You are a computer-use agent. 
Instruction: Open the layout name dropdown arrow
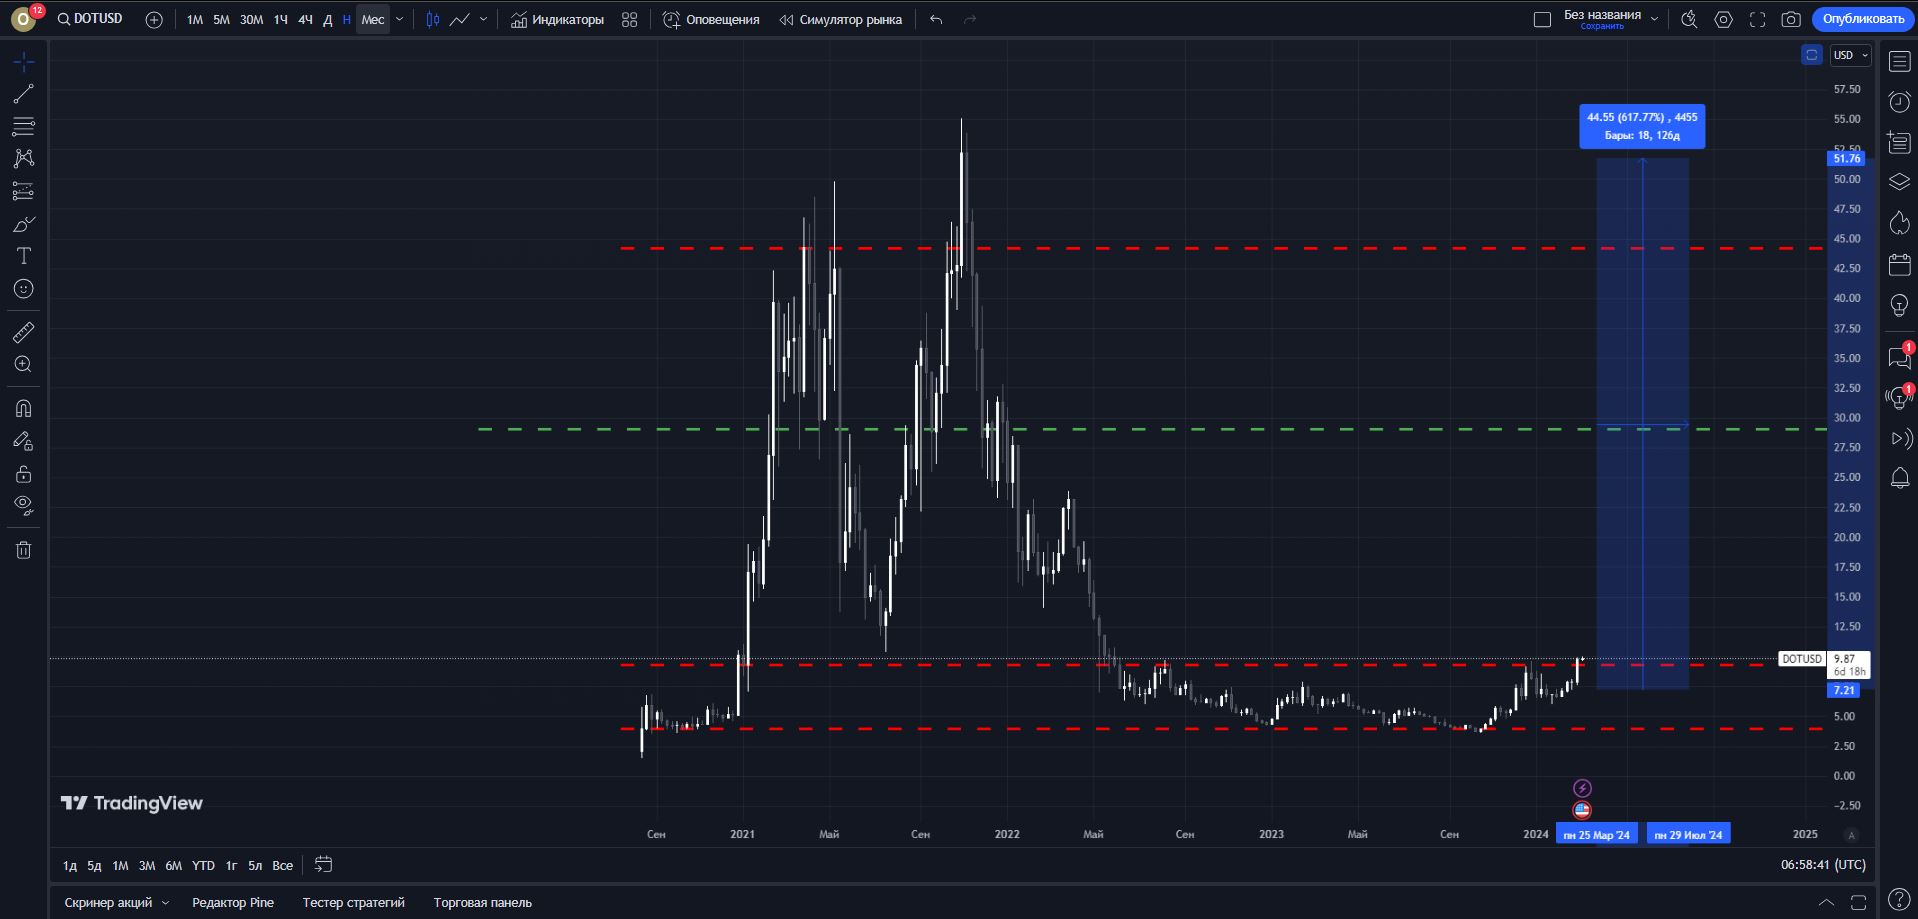[x=1653, y=19]
